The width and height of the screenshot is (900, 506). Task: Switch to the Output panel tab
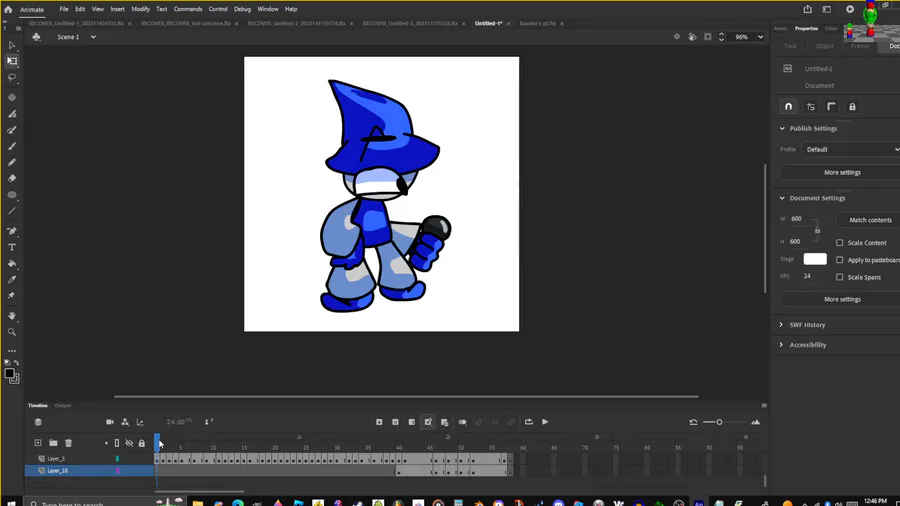pyautogui.click(x=63, y=406)
